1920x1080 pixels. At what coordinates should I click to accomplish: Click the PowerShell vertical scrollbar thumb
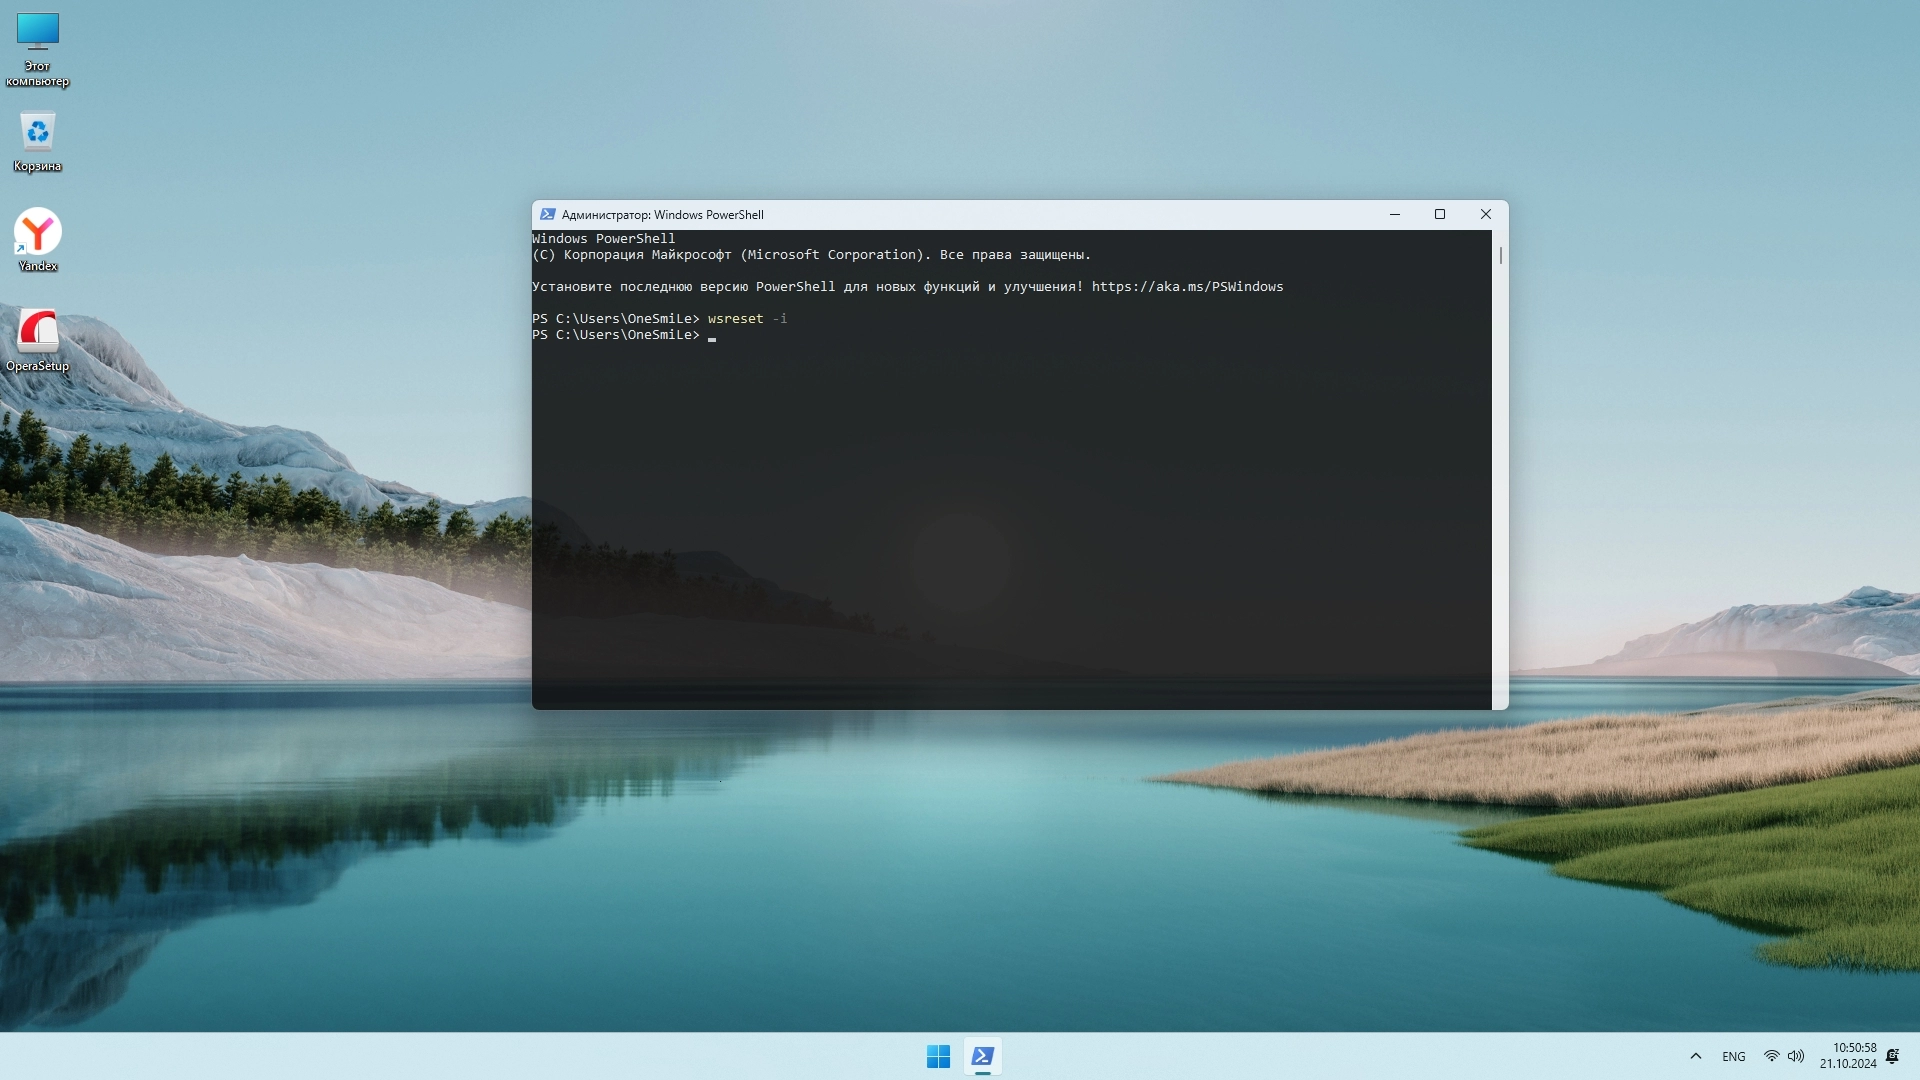[1500, 255]
